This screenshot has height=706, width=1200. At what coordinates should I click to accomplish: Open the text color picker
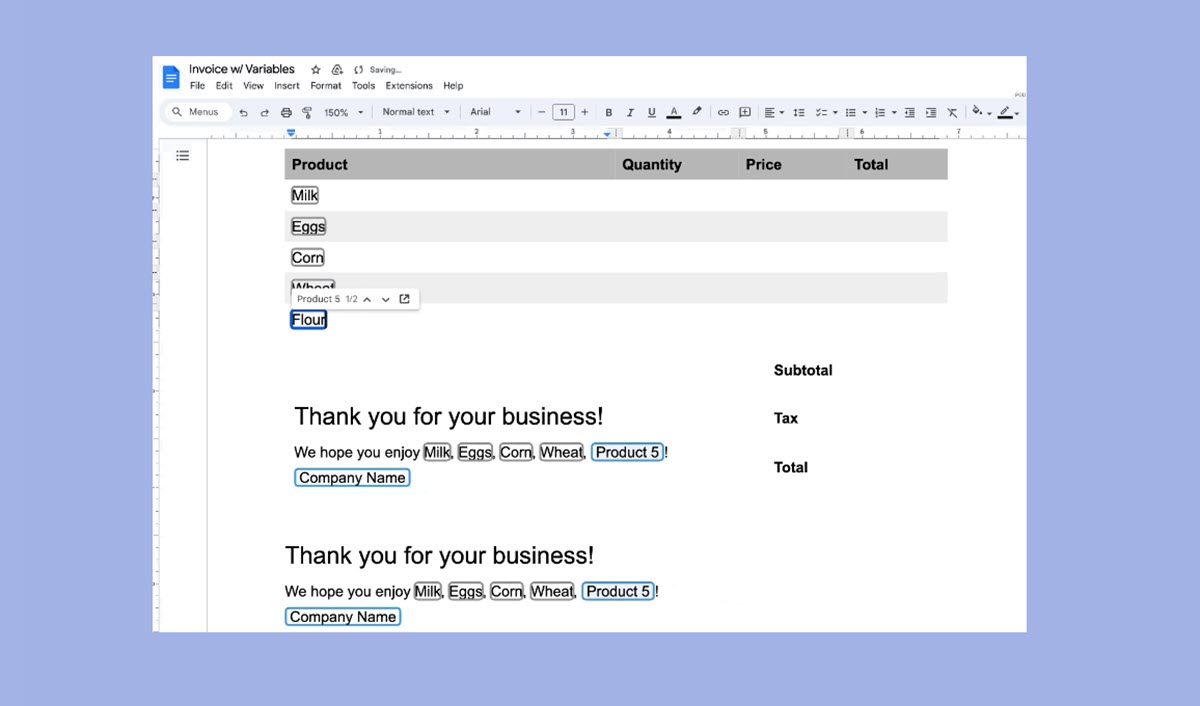pyautogui.click(x=674, y=113)
